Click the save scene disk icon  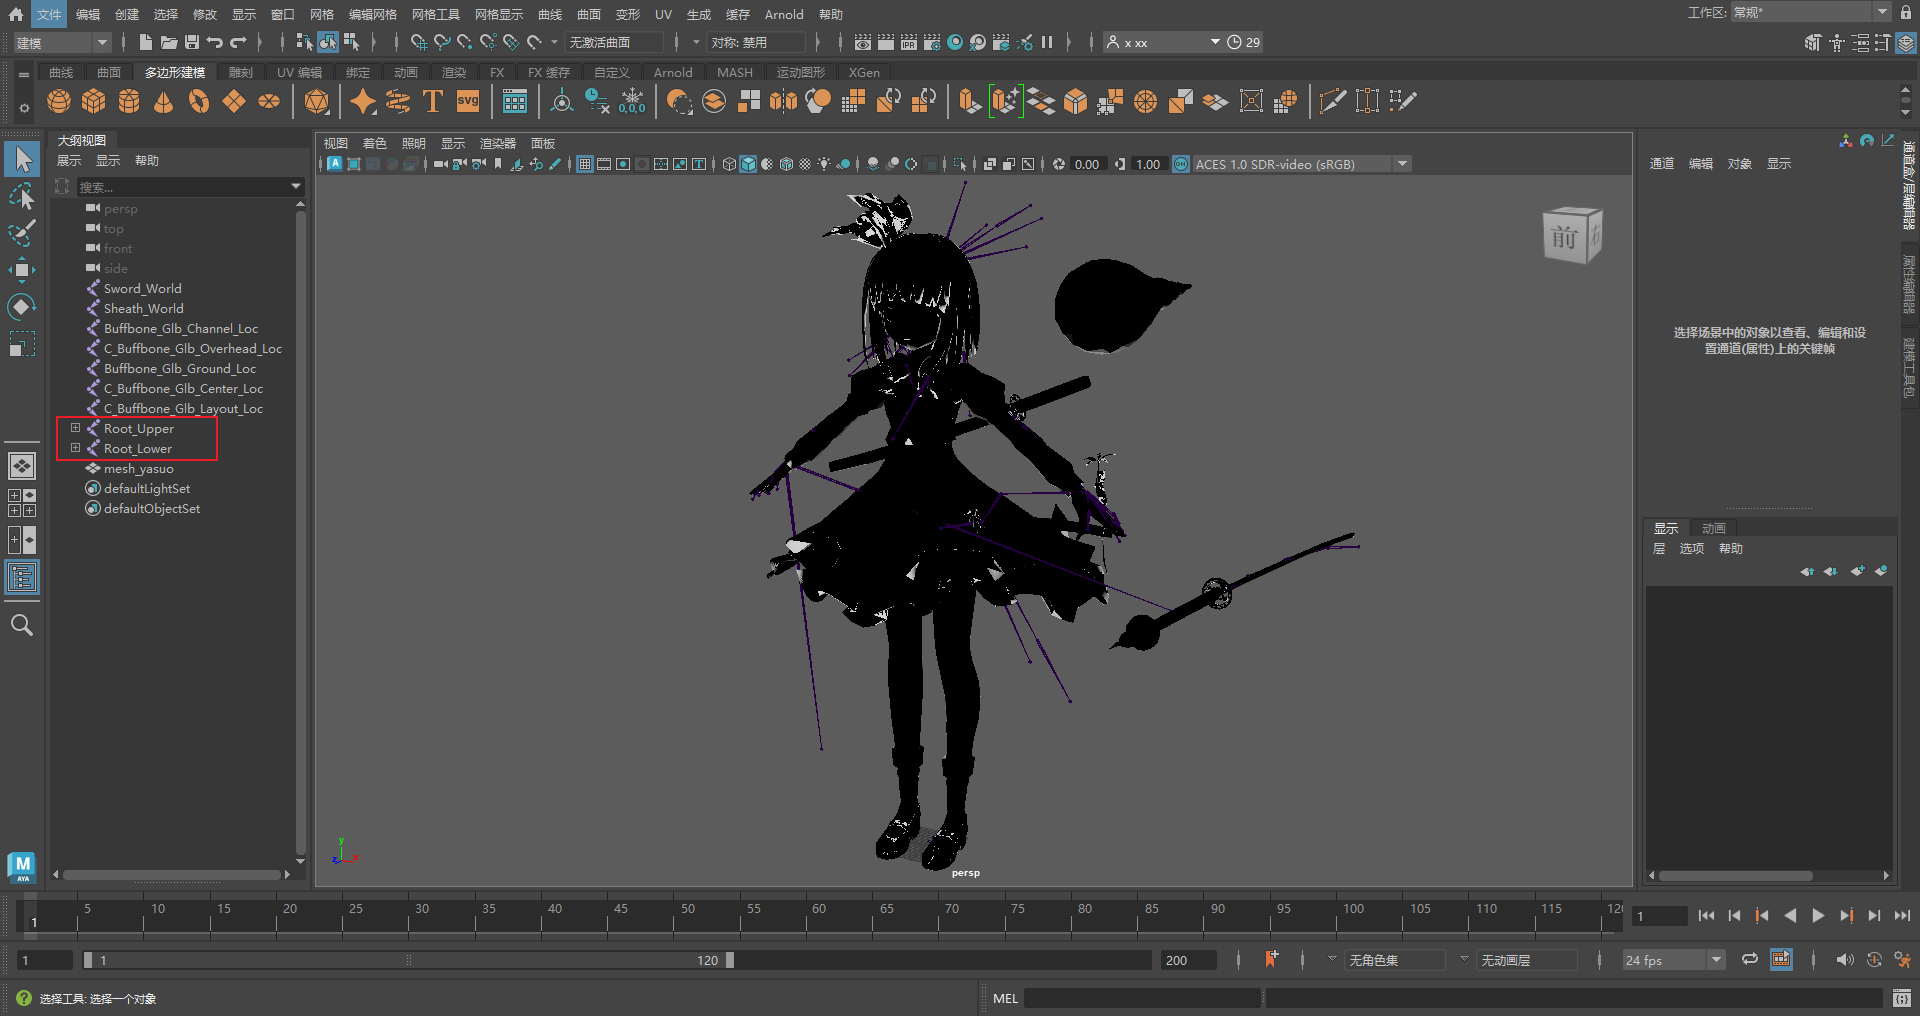click(x=192, y=42)
